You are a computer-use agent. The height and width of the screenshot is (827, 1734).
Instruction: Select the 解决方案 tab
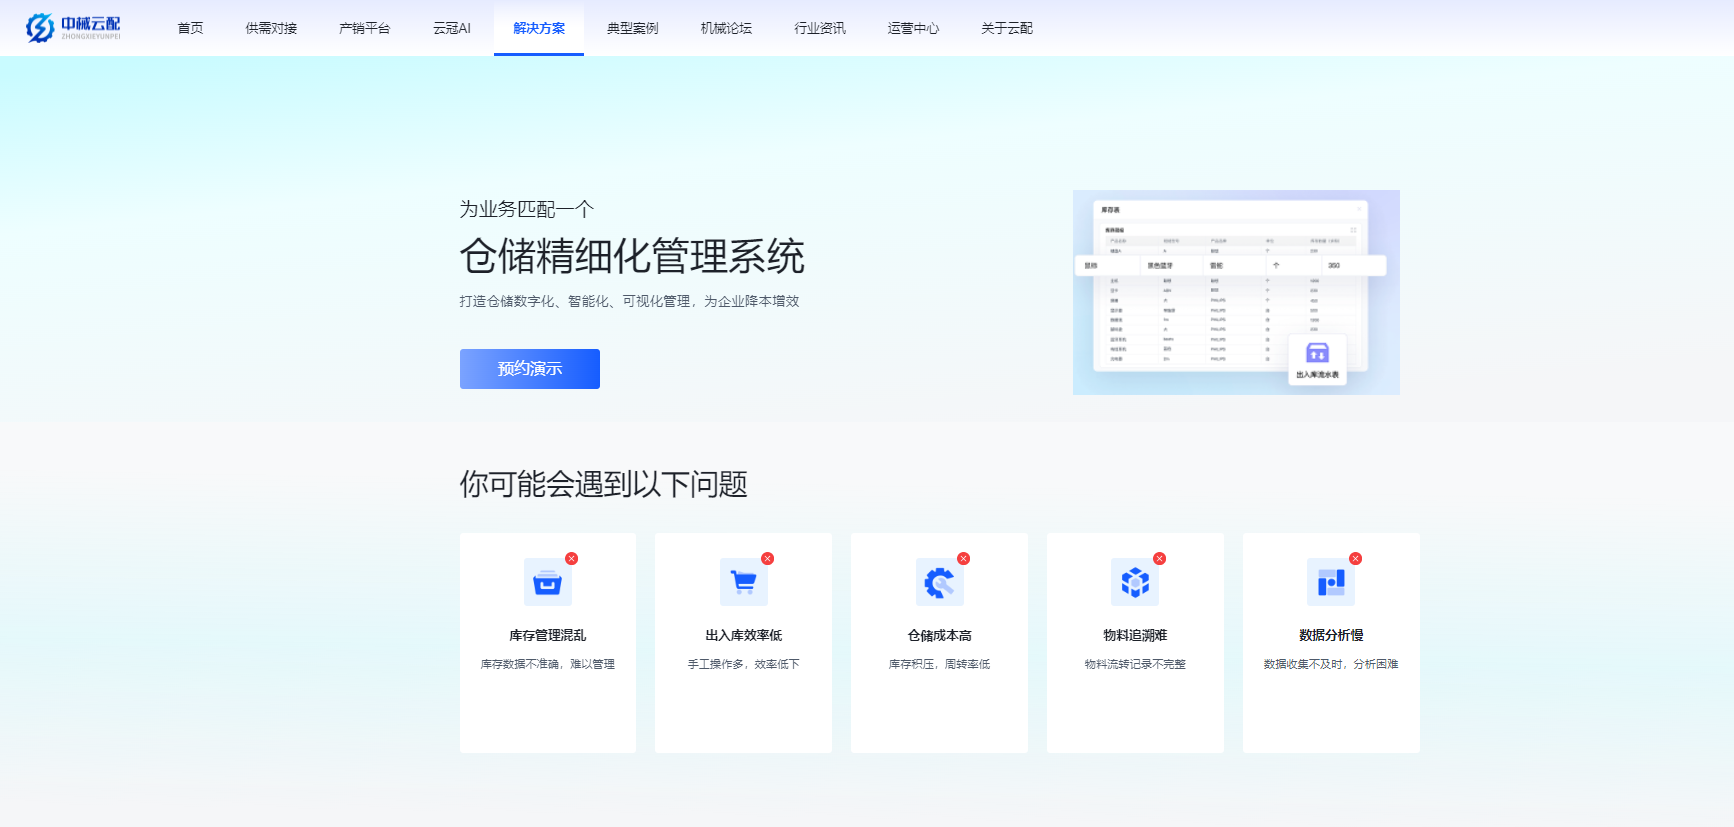(x=539, y=28)
